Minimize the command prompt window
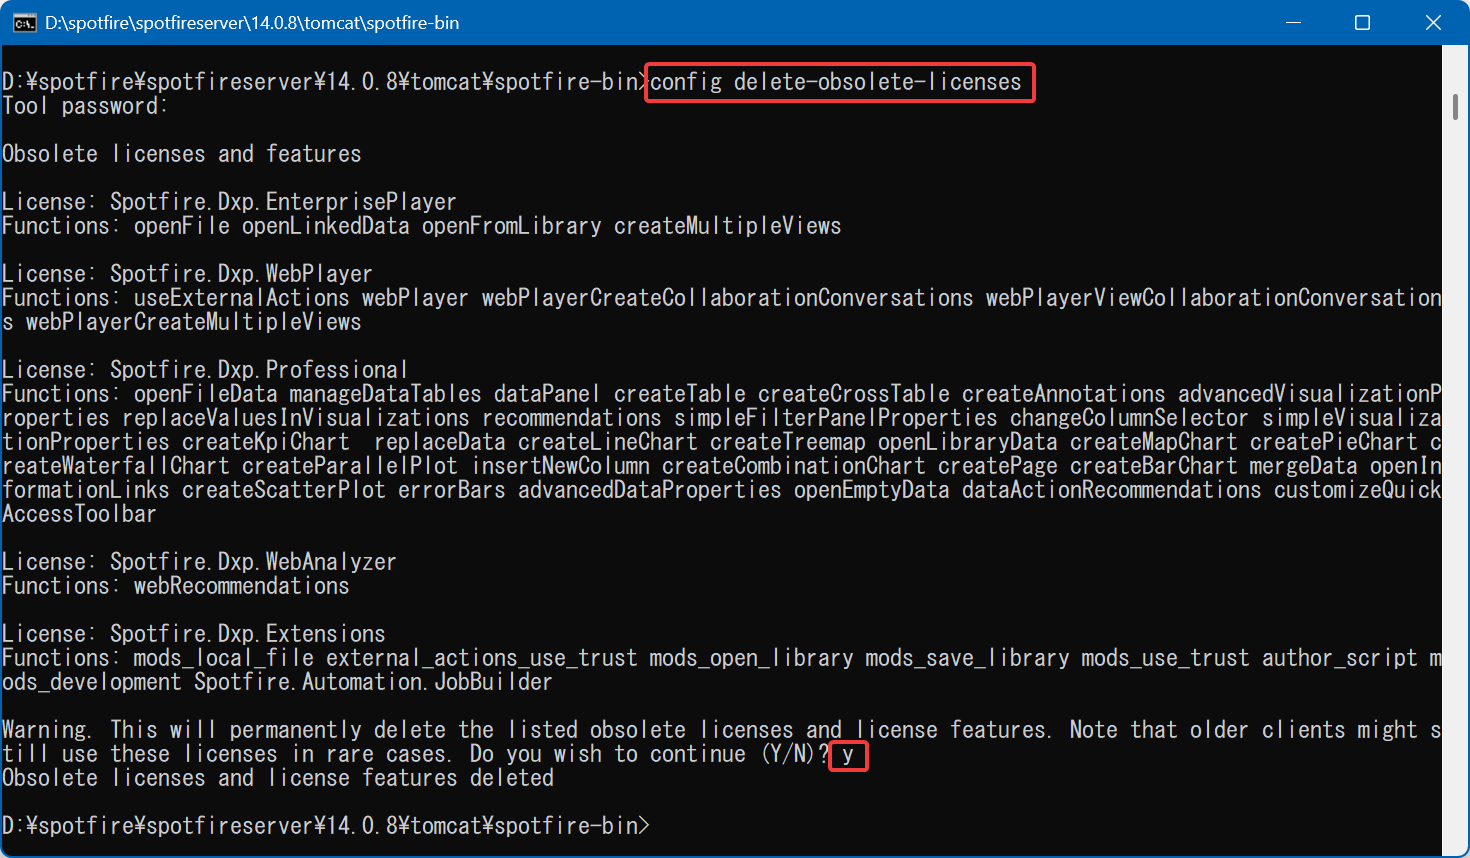The width and height of the screenshot is (1470, 858). (x=1293, y=23)
